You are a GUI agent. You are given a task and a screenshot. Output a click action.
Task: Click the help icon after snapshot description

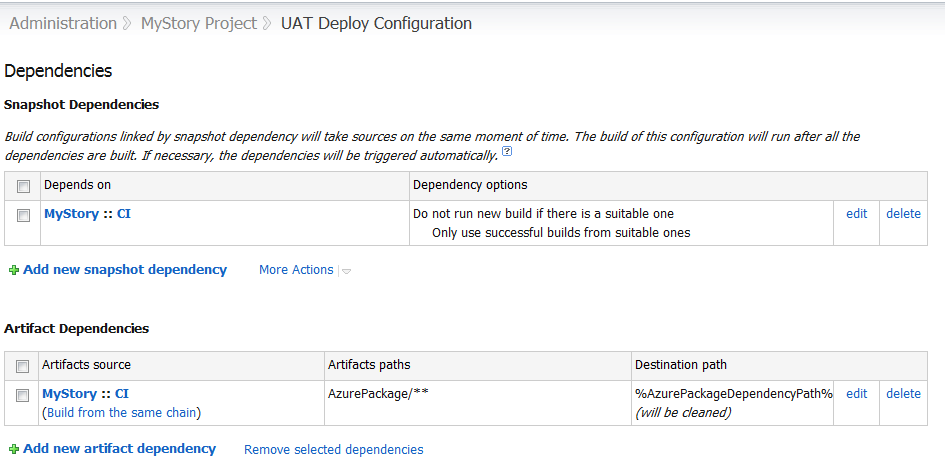coord(507,153)
